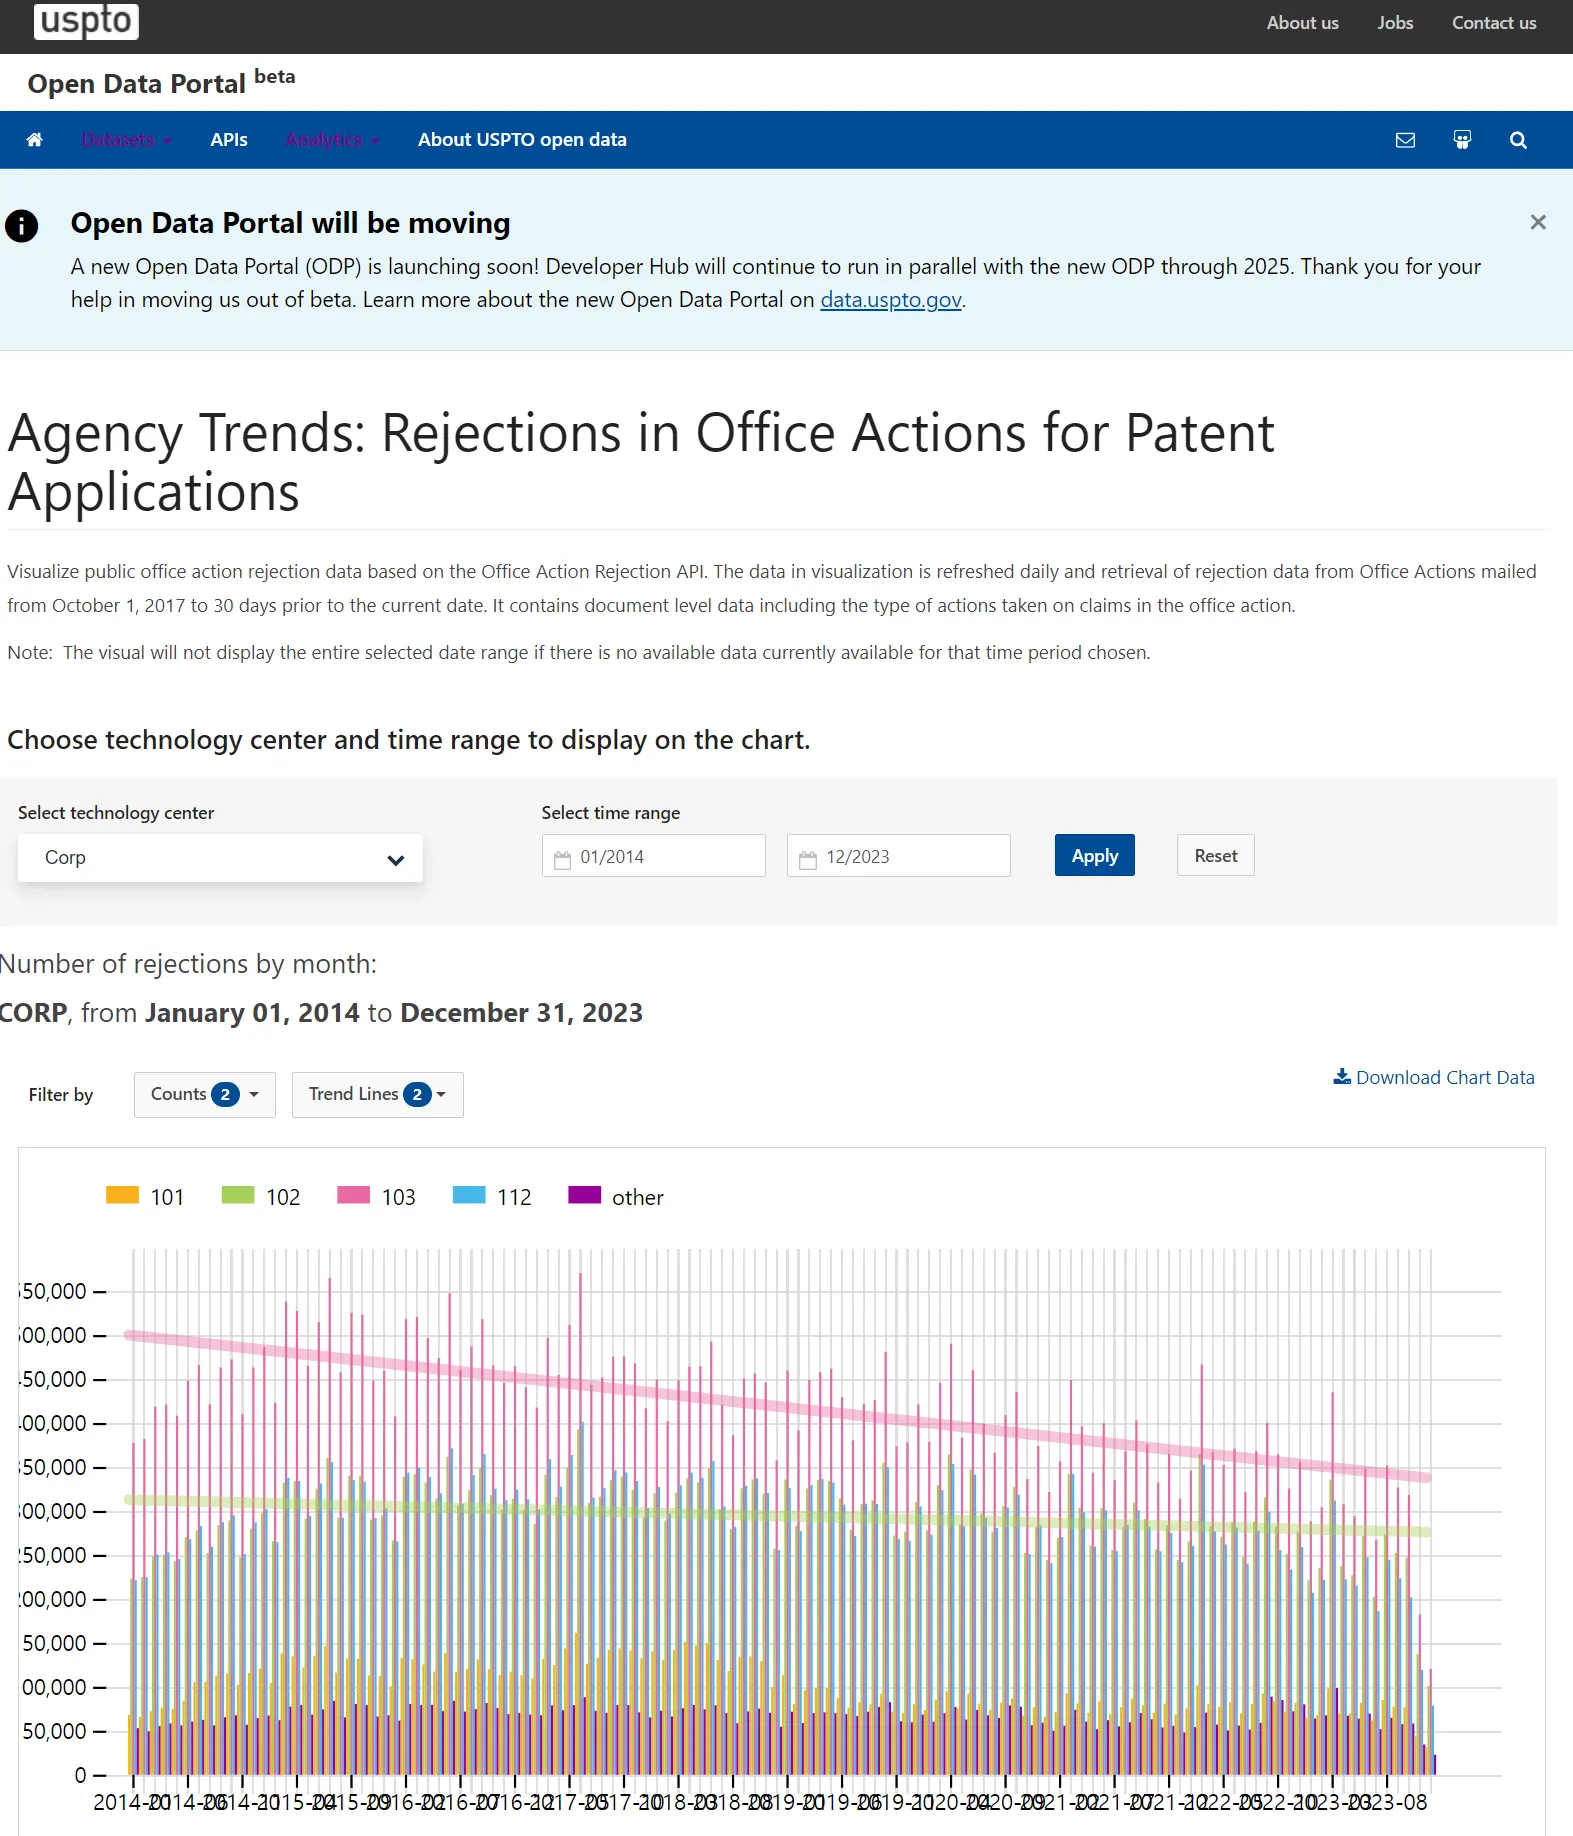Image resolution: width=1573 pixels, height=1836 pixels.
Task: Expand the technology center Corp dropdown
Action: pyautogui.click(x=220, y=858)
